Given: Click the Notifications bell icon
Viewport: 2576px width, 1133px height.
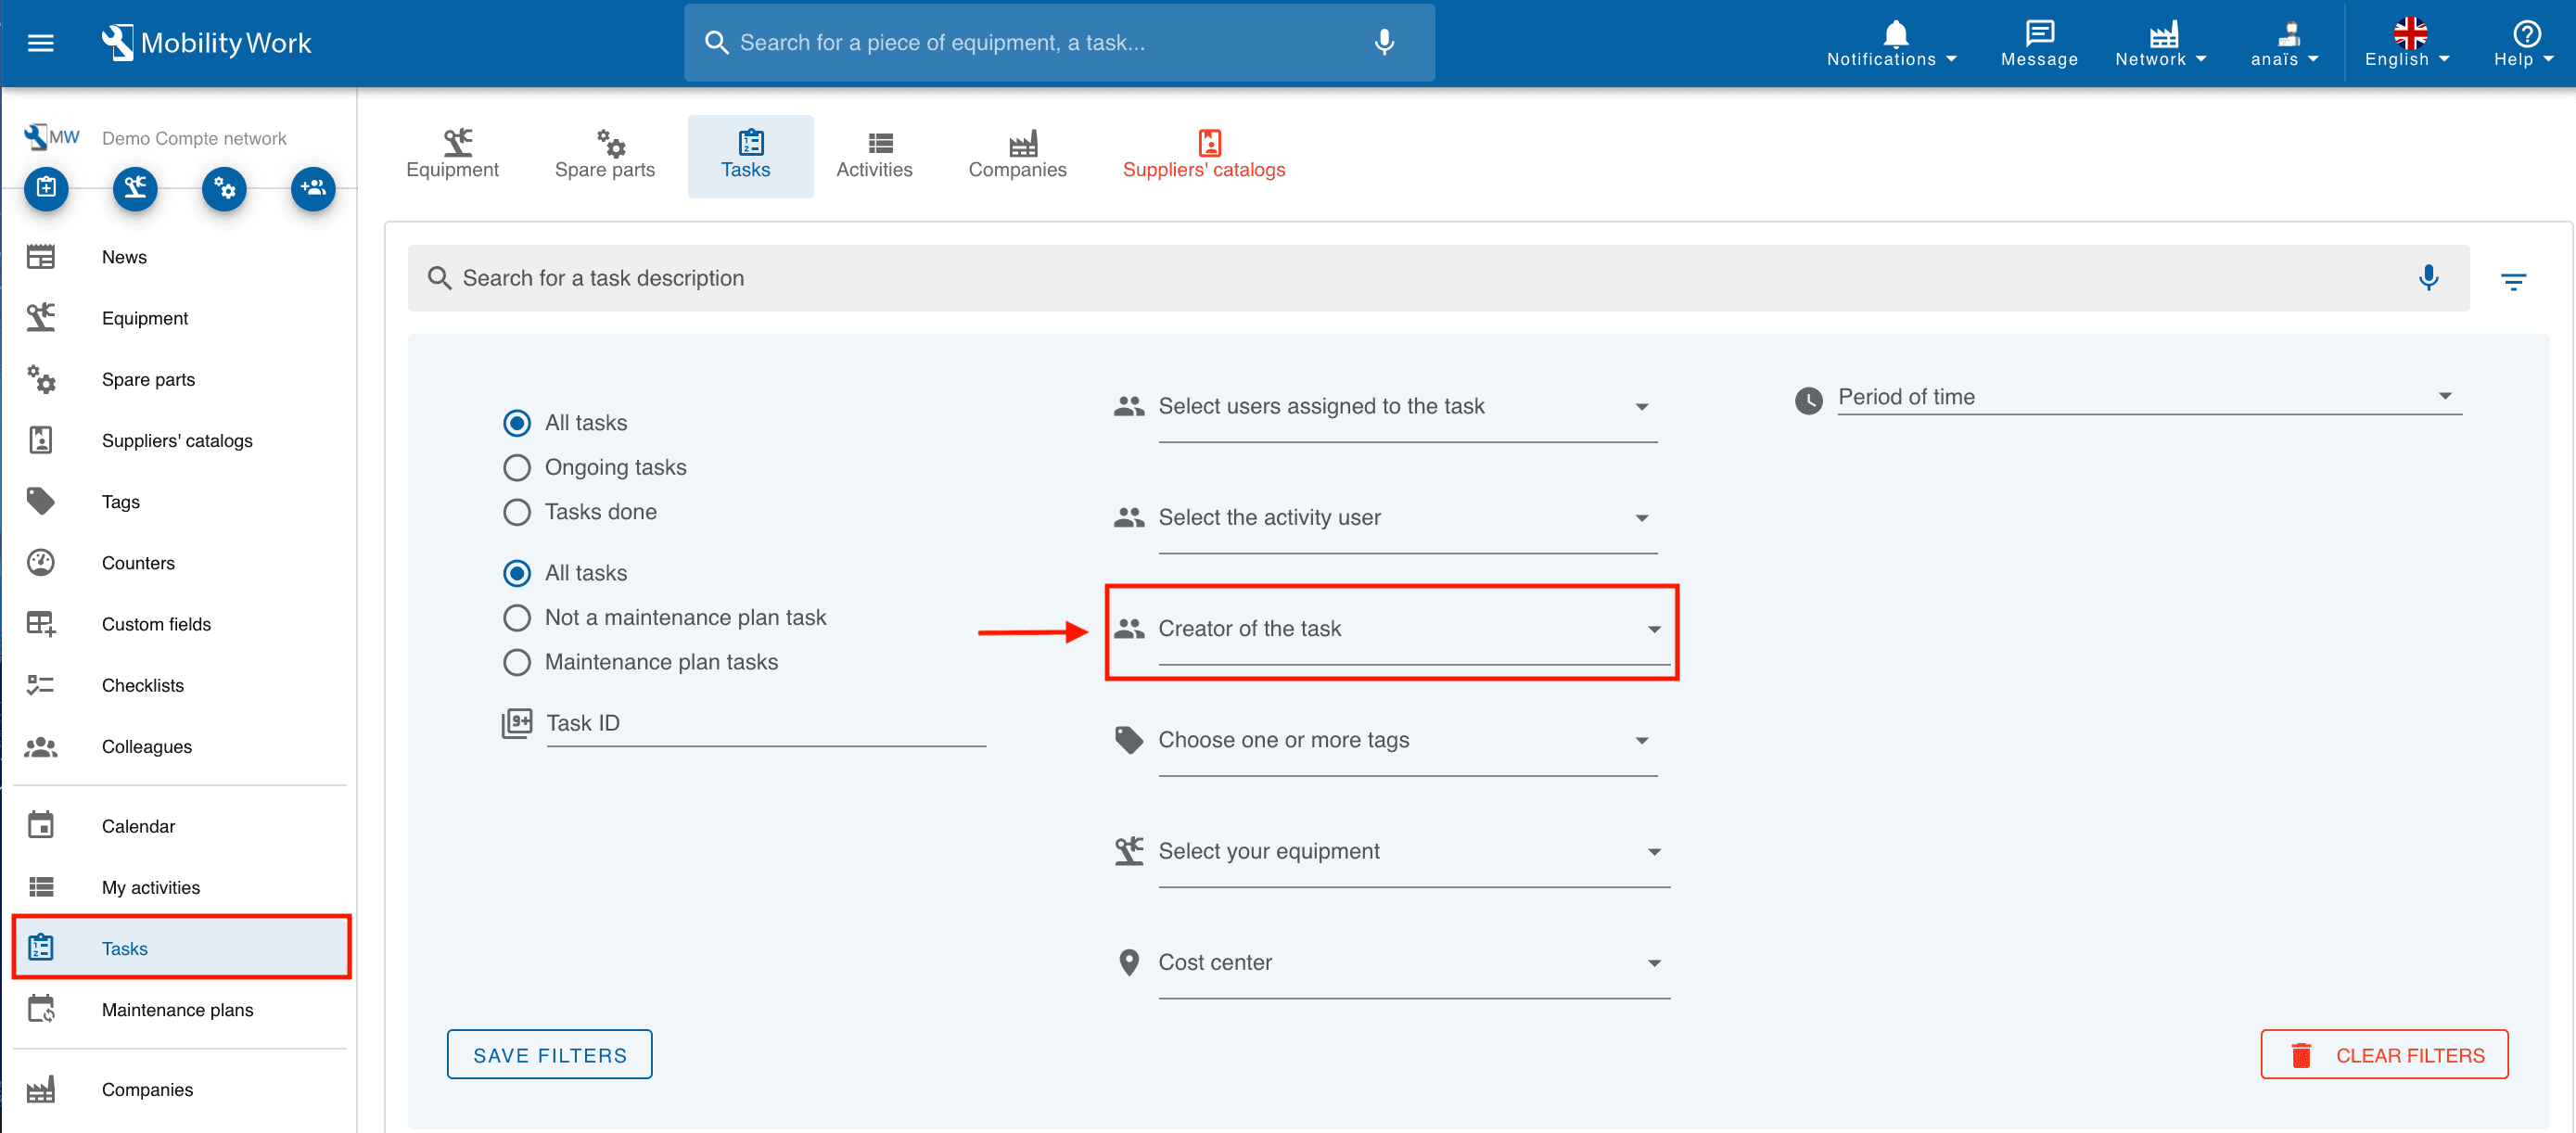Looking at the screenshot, I should (1894, 35).
